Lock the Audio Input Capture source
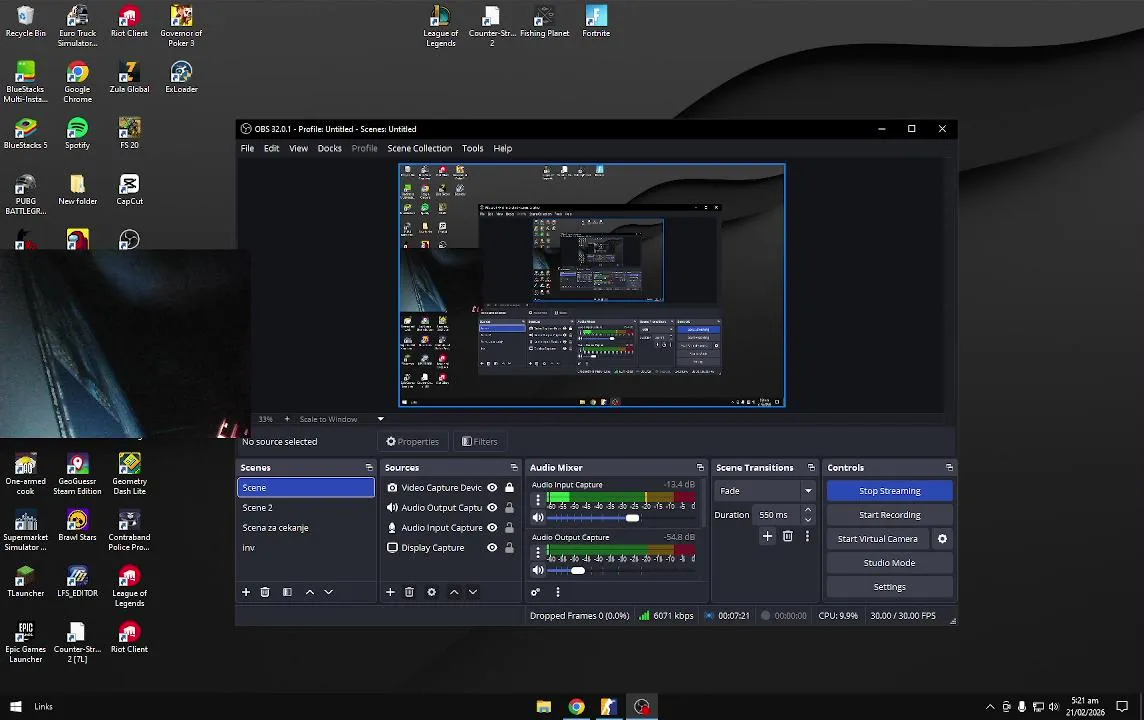 [510, 527]
